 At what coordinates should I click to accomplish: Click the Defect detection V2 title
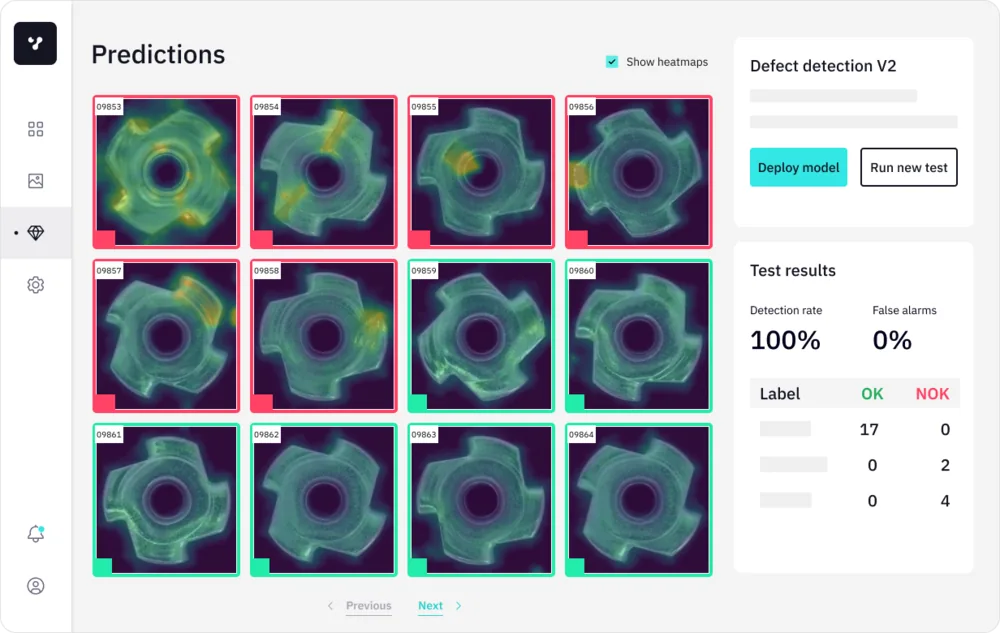[823, 66]
